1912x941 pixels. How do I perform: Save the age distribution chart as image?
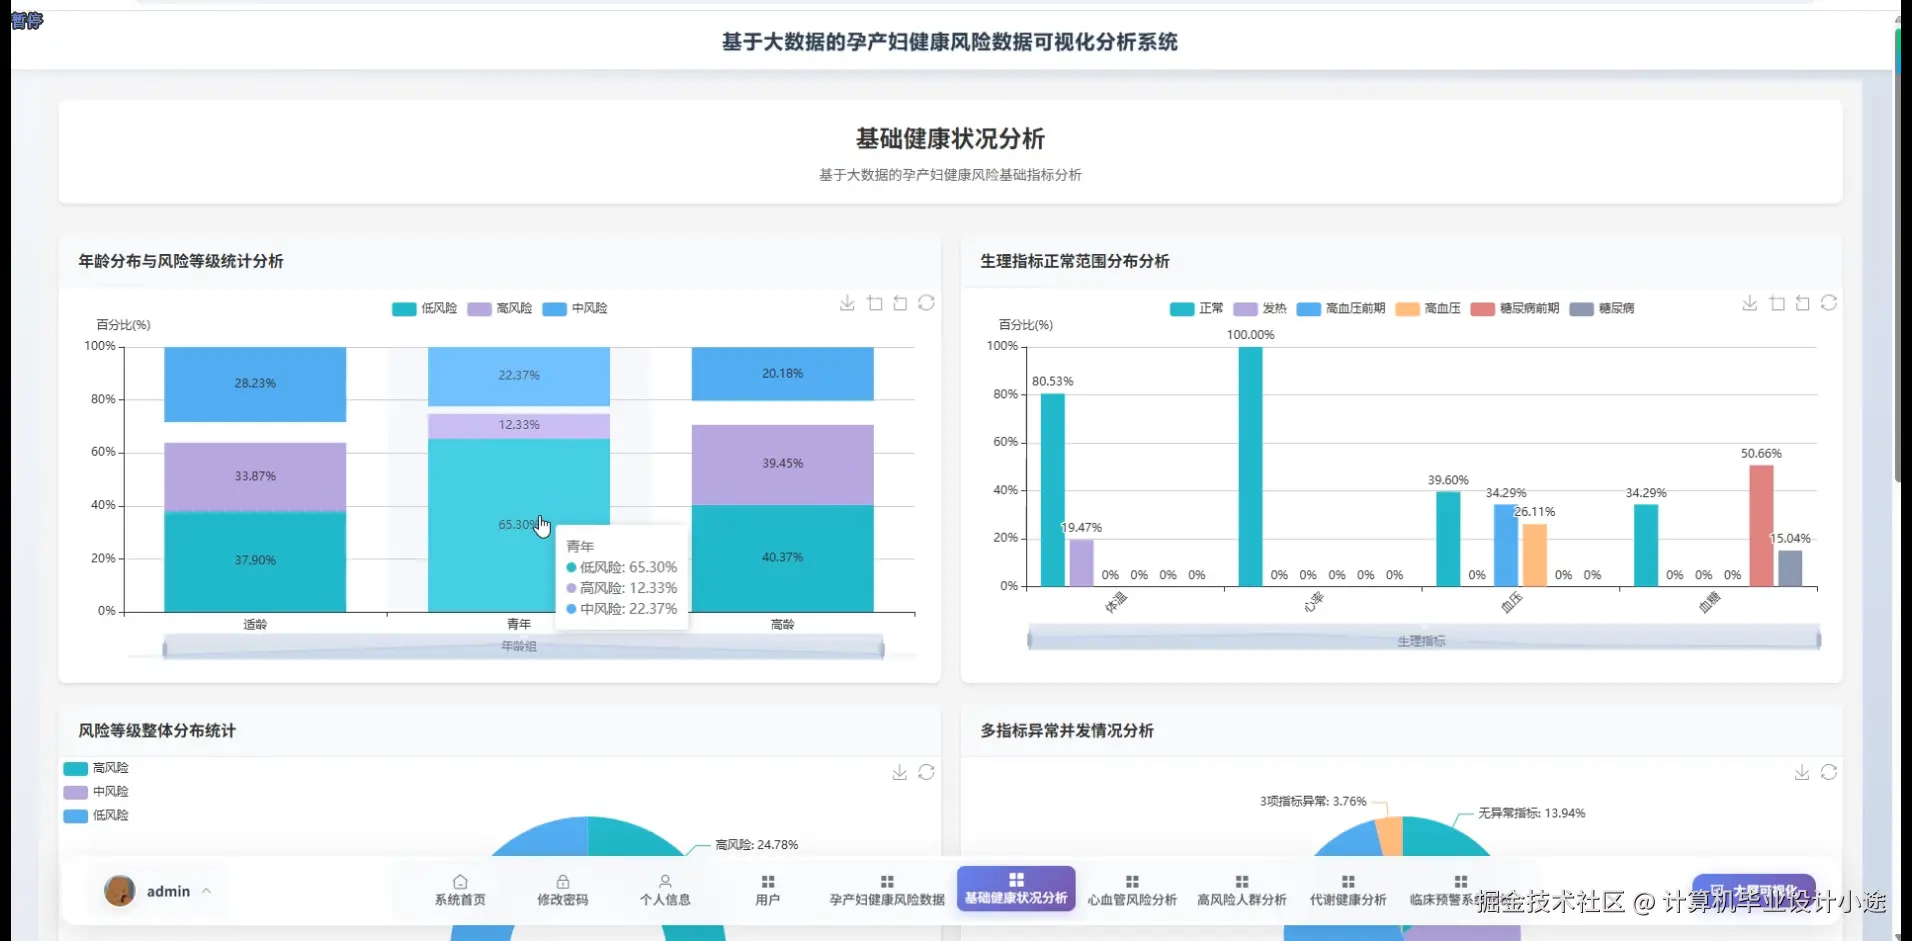(x=847, y=303)
